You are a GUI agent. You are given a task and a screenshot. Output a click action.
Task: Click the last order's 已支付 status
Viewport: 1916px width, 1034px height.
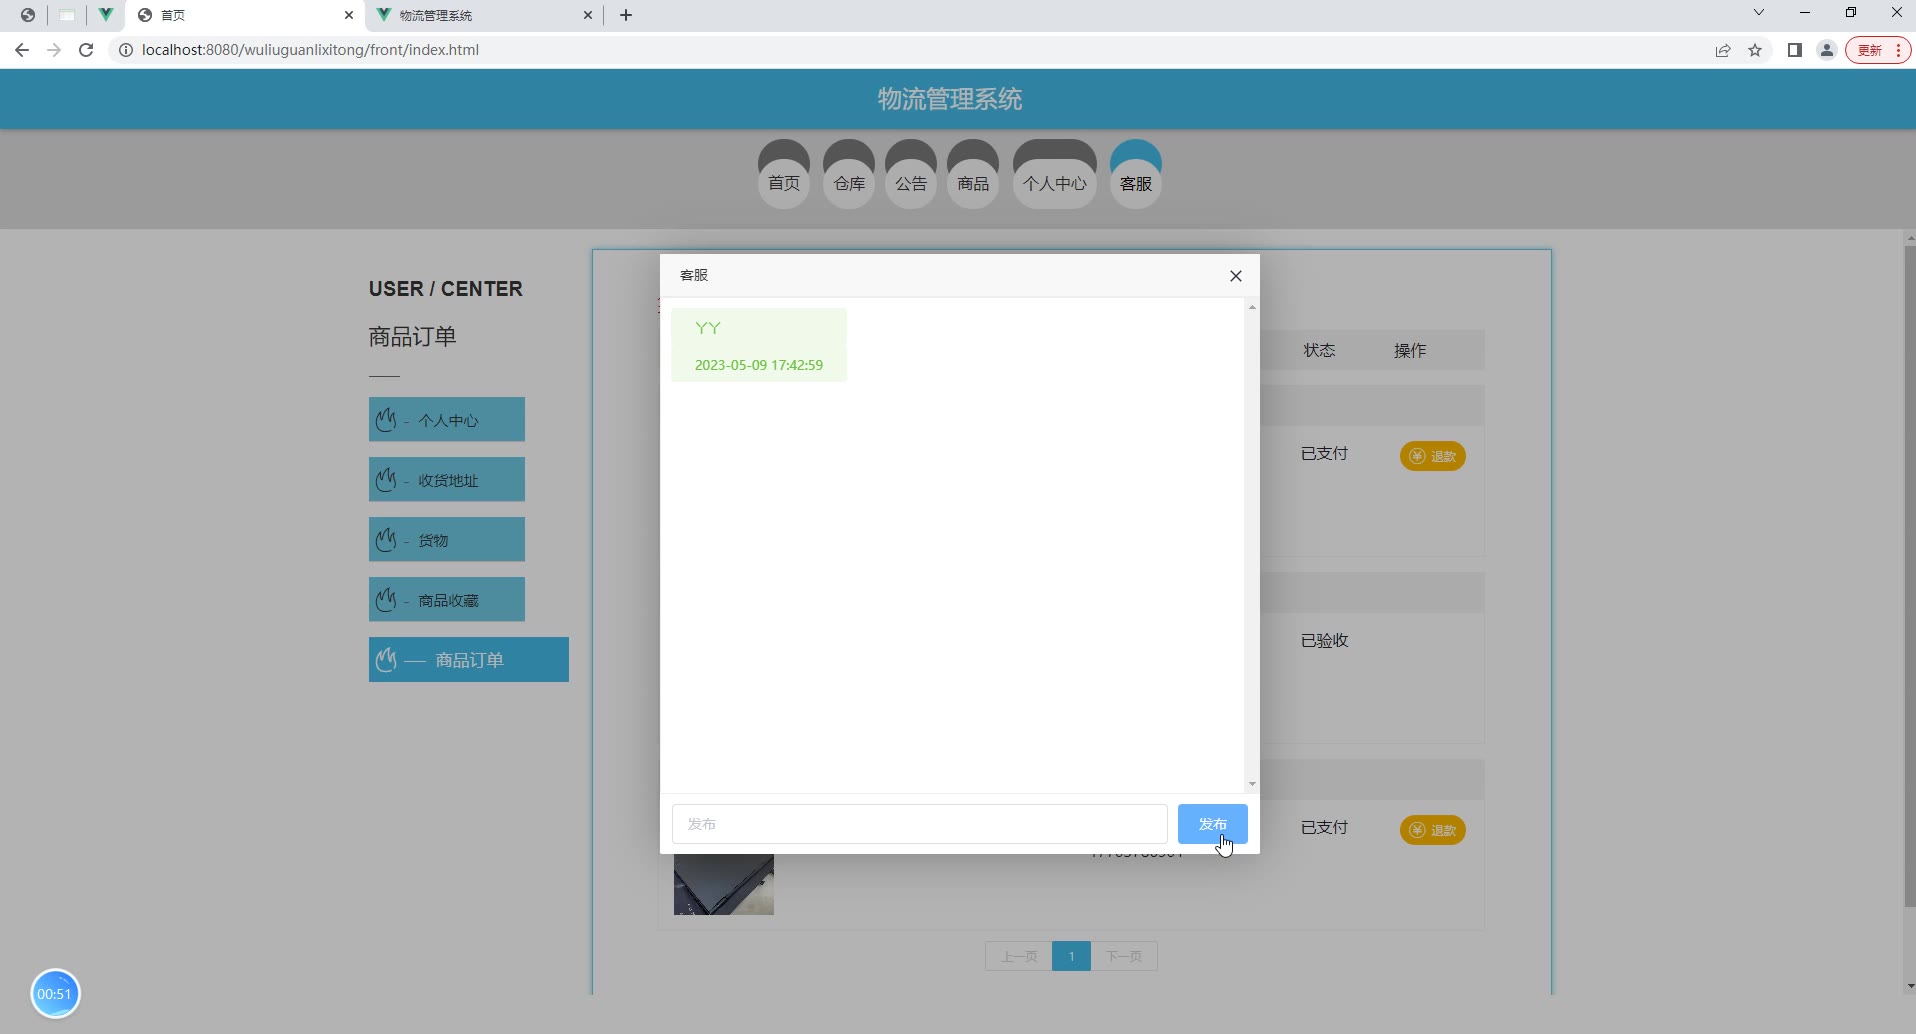coord(1325,828)
